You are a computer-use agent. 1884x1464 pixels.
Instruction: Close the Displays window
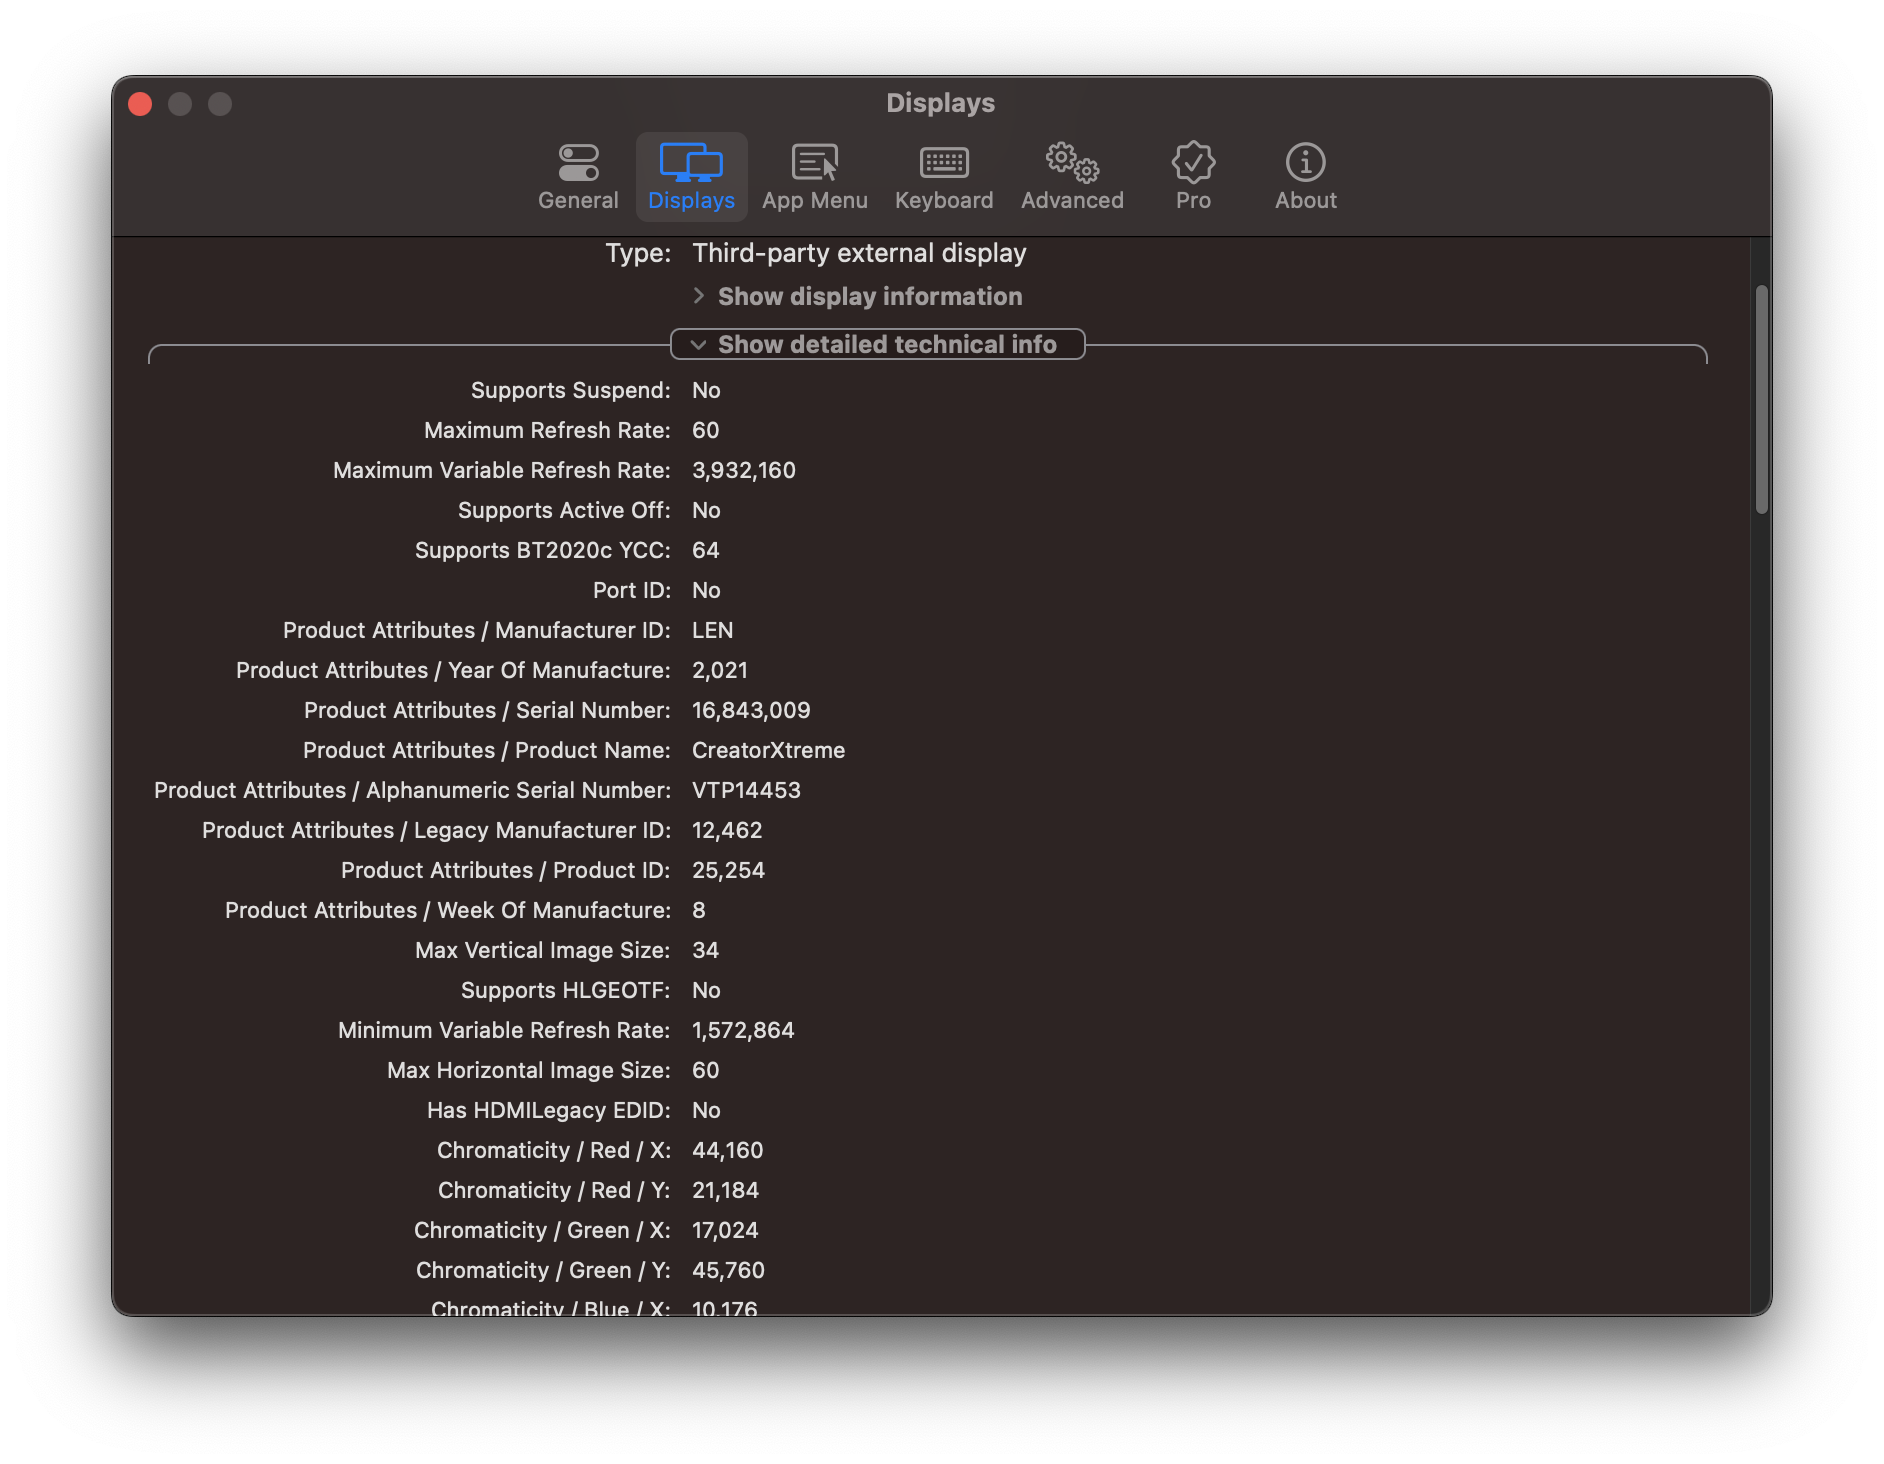[x=140, y=103]
